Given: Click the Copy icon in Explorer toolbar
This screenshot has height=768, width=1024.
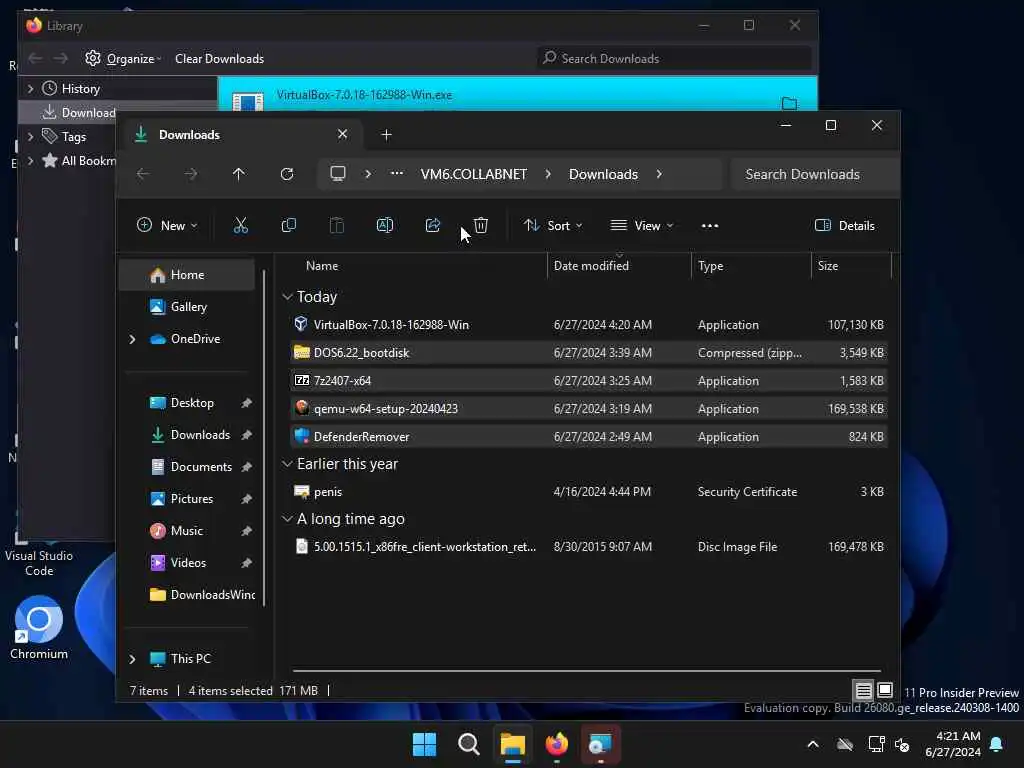Looking at the screenshot, I should [x=288, y=225].
